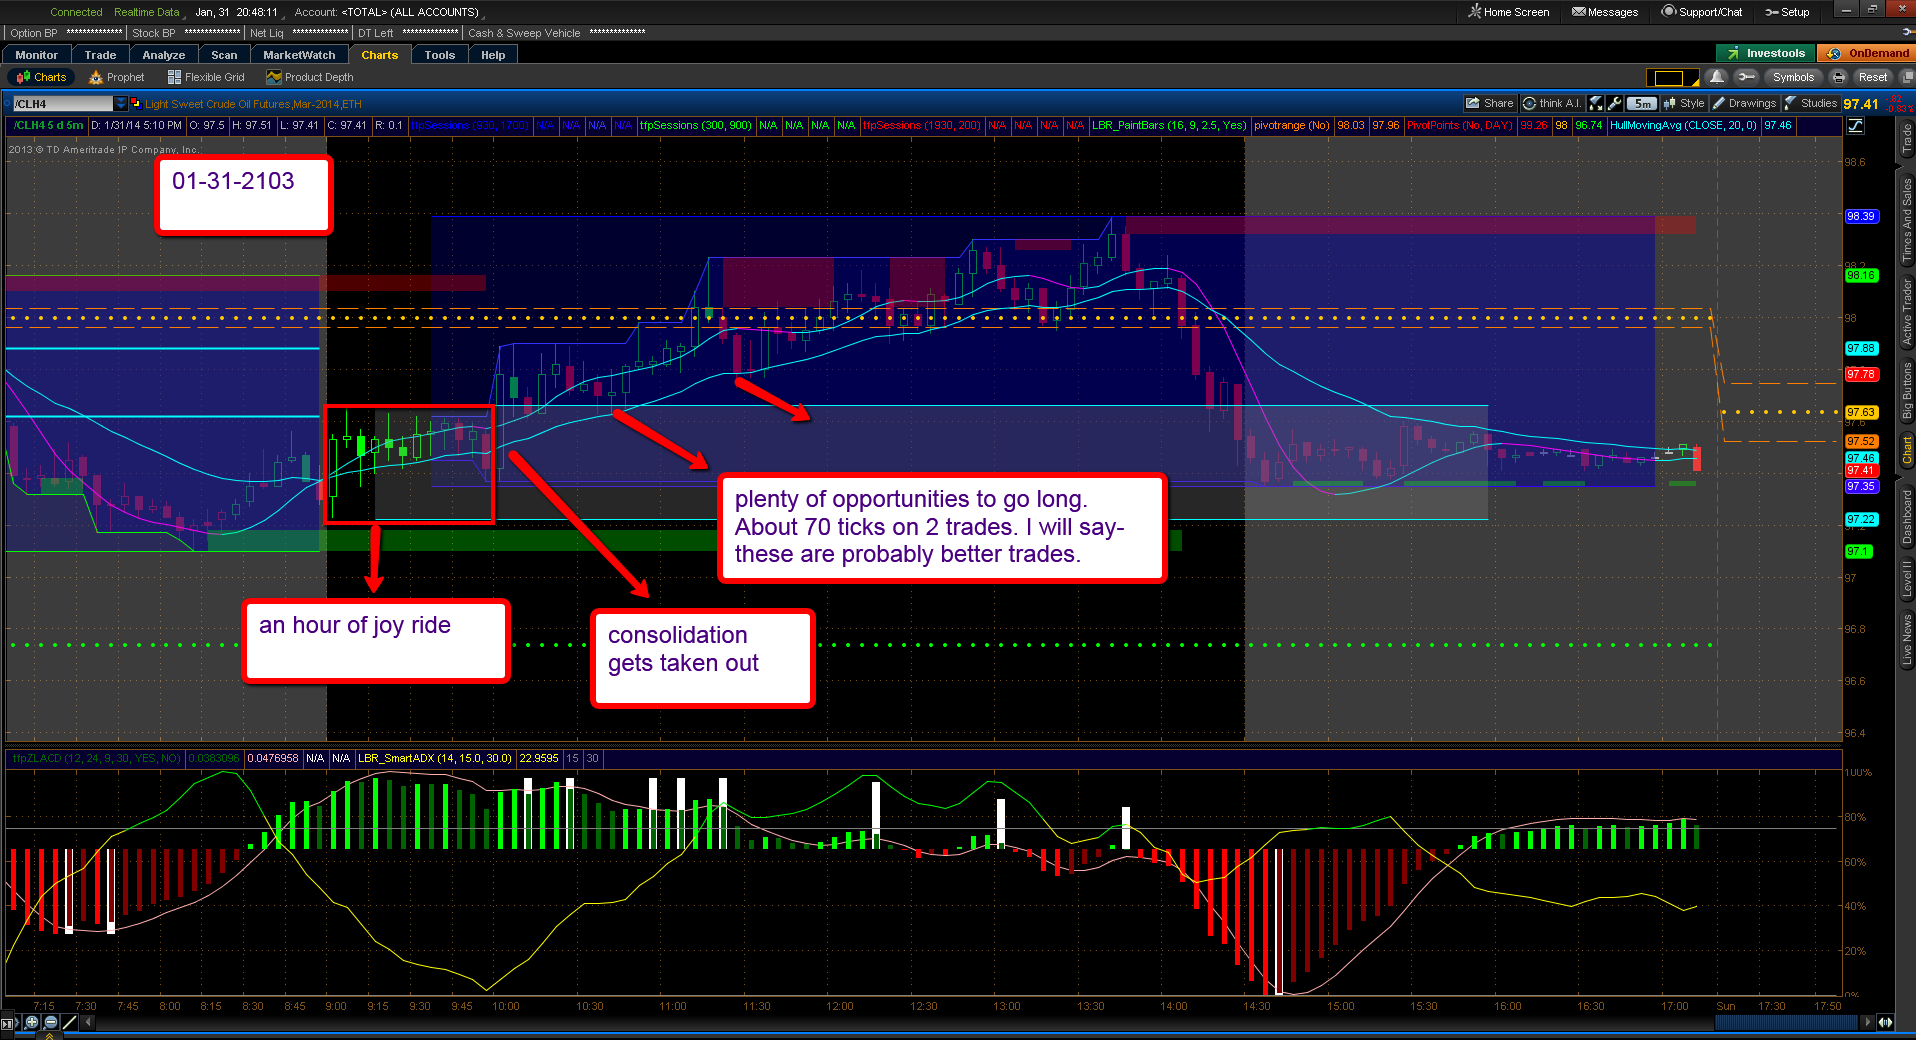Click the /CLH4 symbol input field
This screenshot has height=1040, width=1916.
[62, 103]
